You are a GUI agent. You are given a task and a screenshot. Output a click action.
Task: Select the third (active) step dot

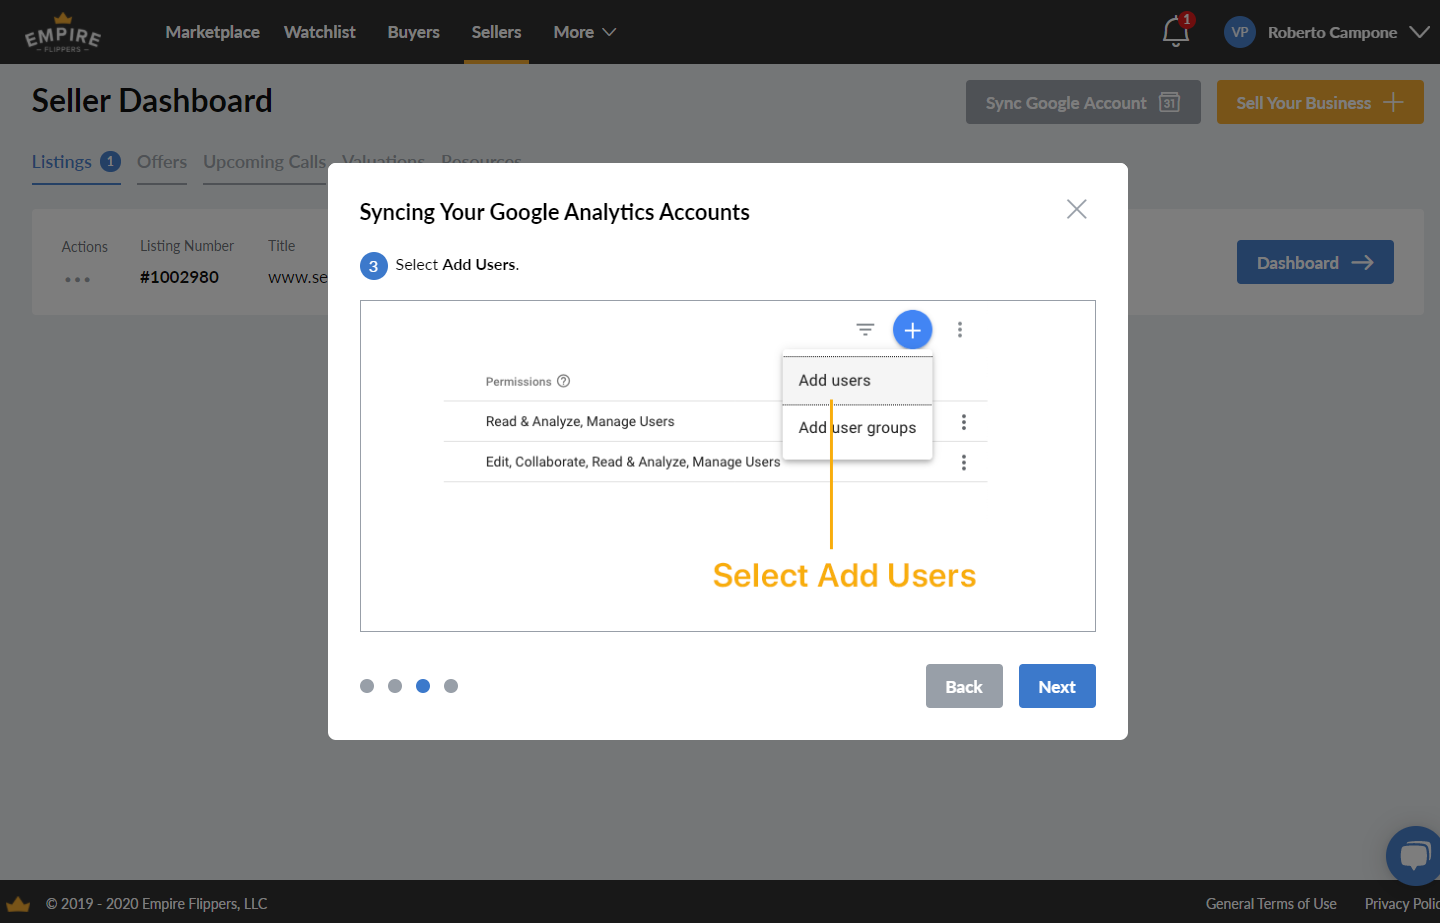pyautogui.click(x=423, y=686)
